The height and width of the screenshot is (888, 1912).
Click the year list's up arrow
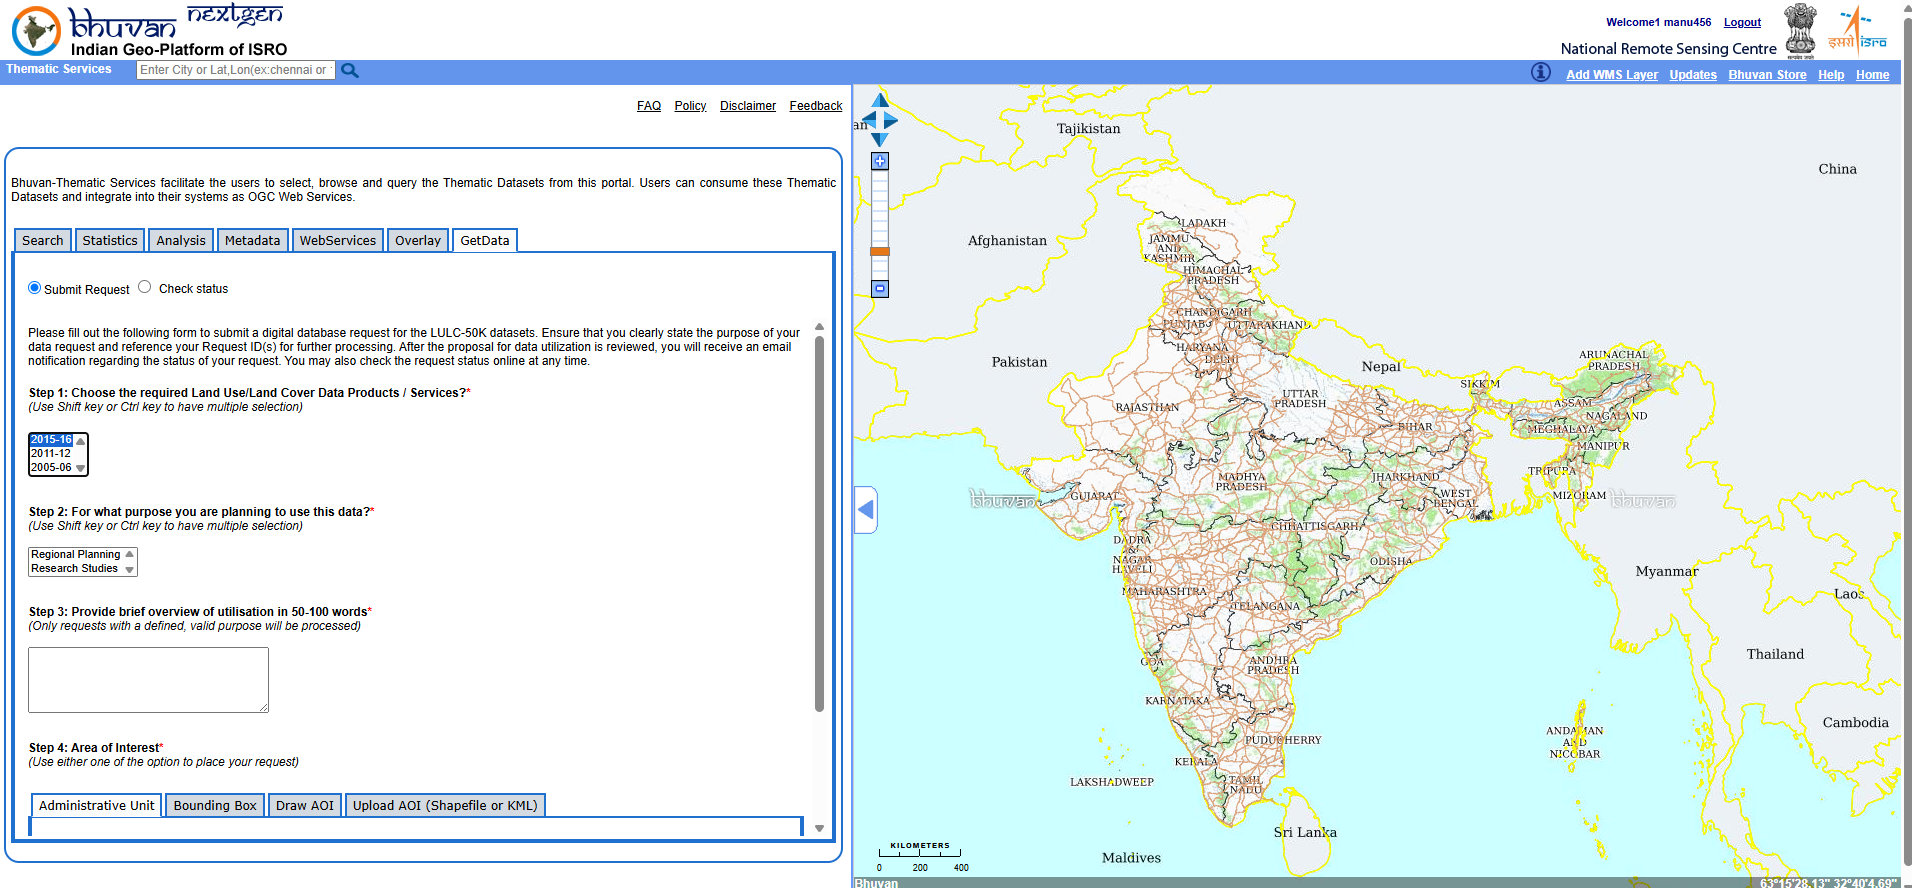tap(81, 441)
